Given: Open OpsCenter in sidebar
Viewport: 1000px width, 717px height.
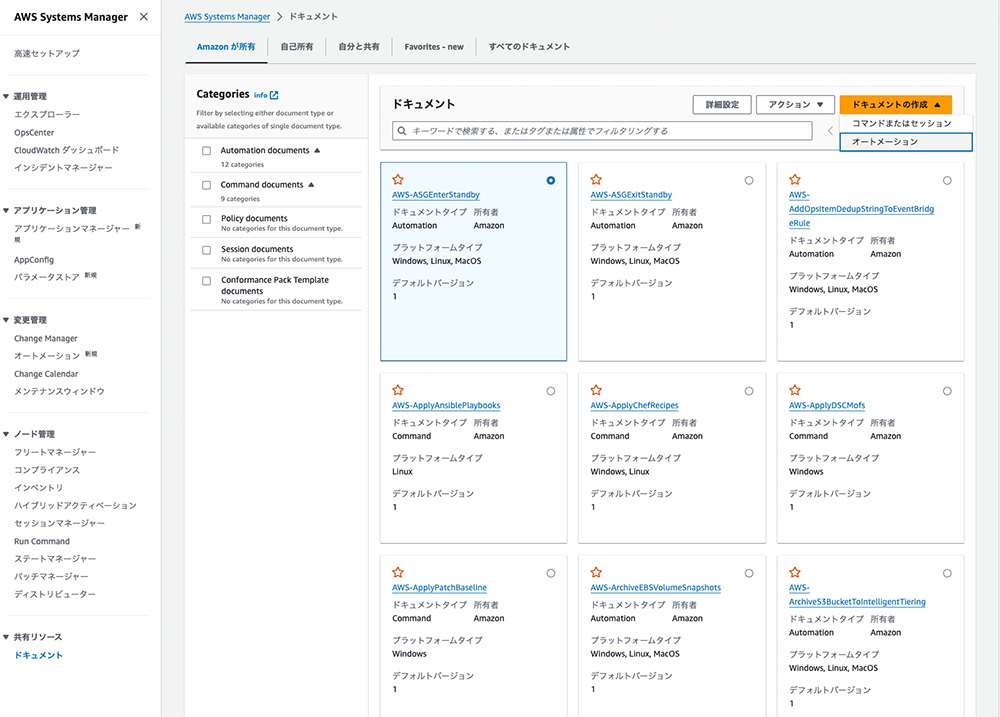Looking at the screenshot, I should (x=34, y=133).
